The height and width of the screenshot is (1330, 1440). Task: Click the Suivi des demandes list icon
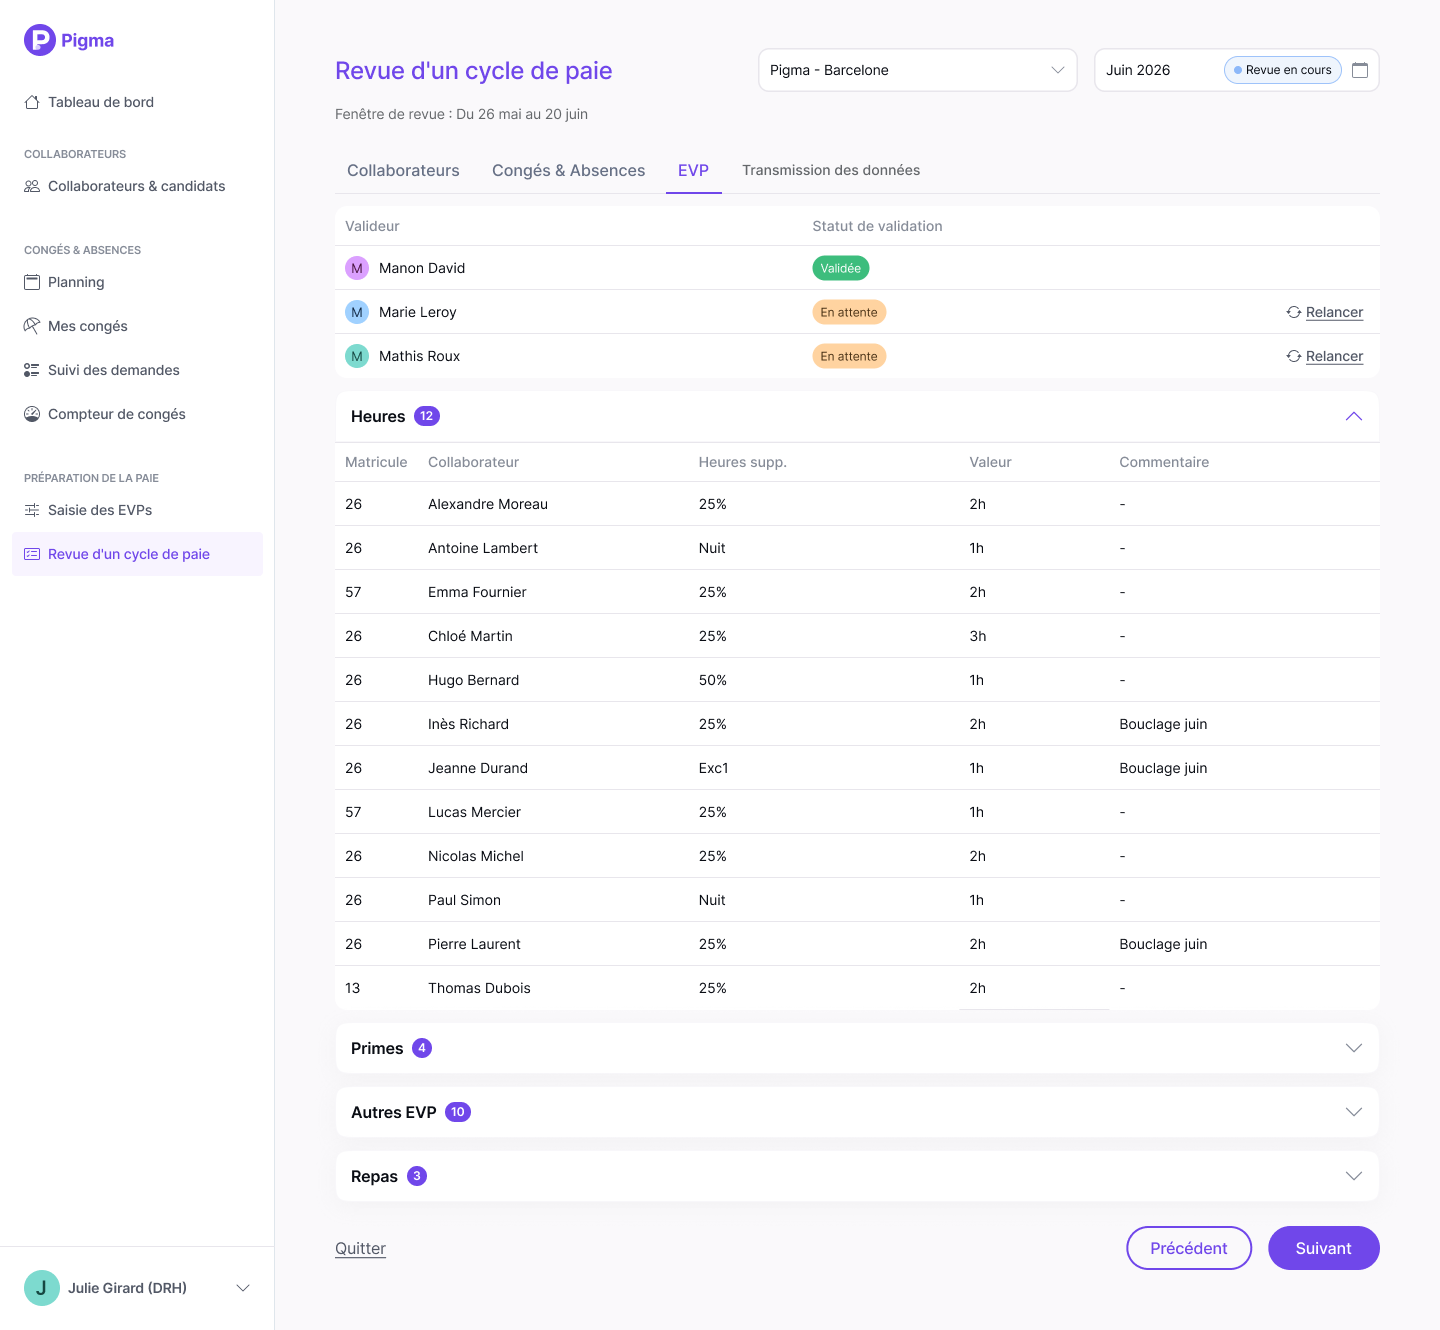[32, 370]
